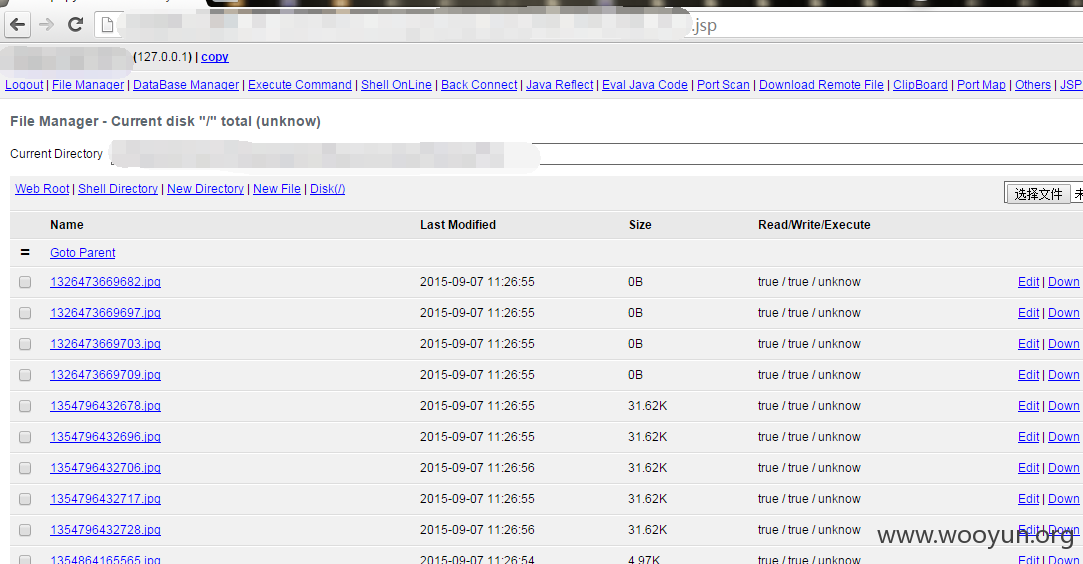Screen dimensions: 1083x564
Task: Tick checkbox for 1326473669682.jpg
Action: [25, 282]
